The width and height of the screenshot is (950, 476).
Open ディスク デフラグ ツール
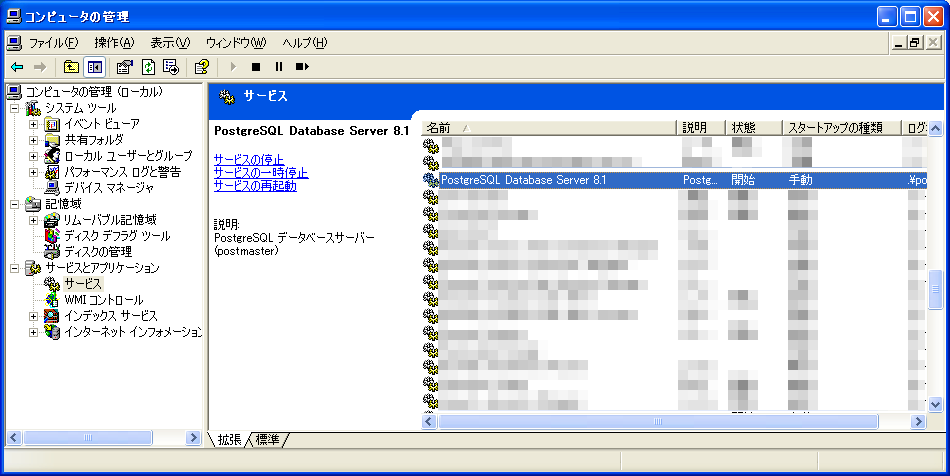(x=118, y=236)
